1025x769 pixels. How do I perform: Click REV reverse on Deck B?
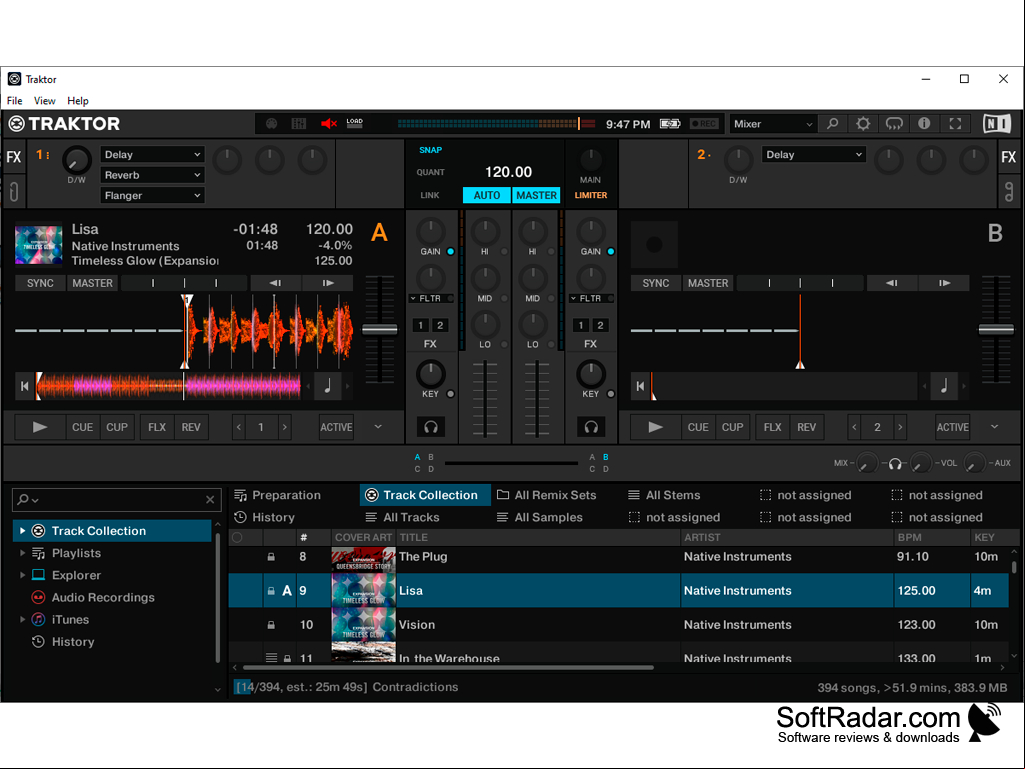tap(807, 427)
